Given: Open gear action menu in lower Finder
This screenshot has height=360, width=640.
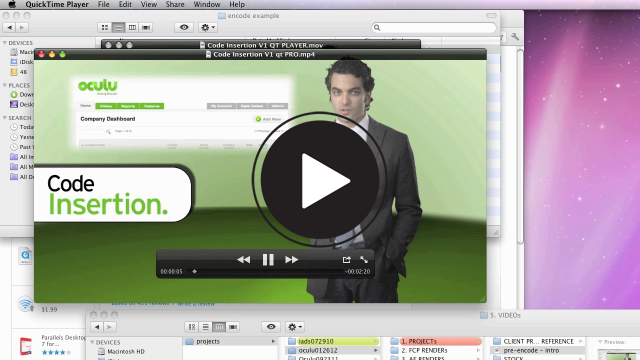Looking at the screenshot, I should coord(295,327).
